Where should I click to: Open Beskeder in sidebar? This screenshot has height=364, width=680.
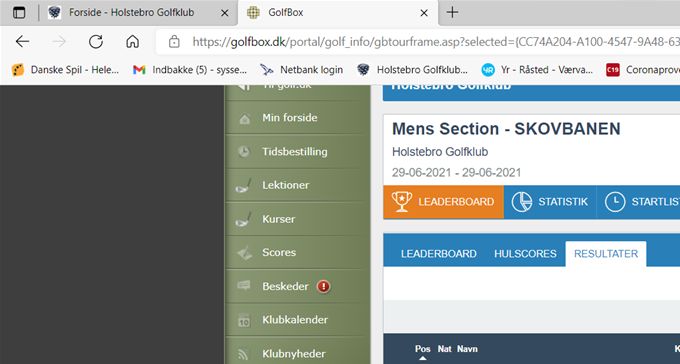click(297, 286)
